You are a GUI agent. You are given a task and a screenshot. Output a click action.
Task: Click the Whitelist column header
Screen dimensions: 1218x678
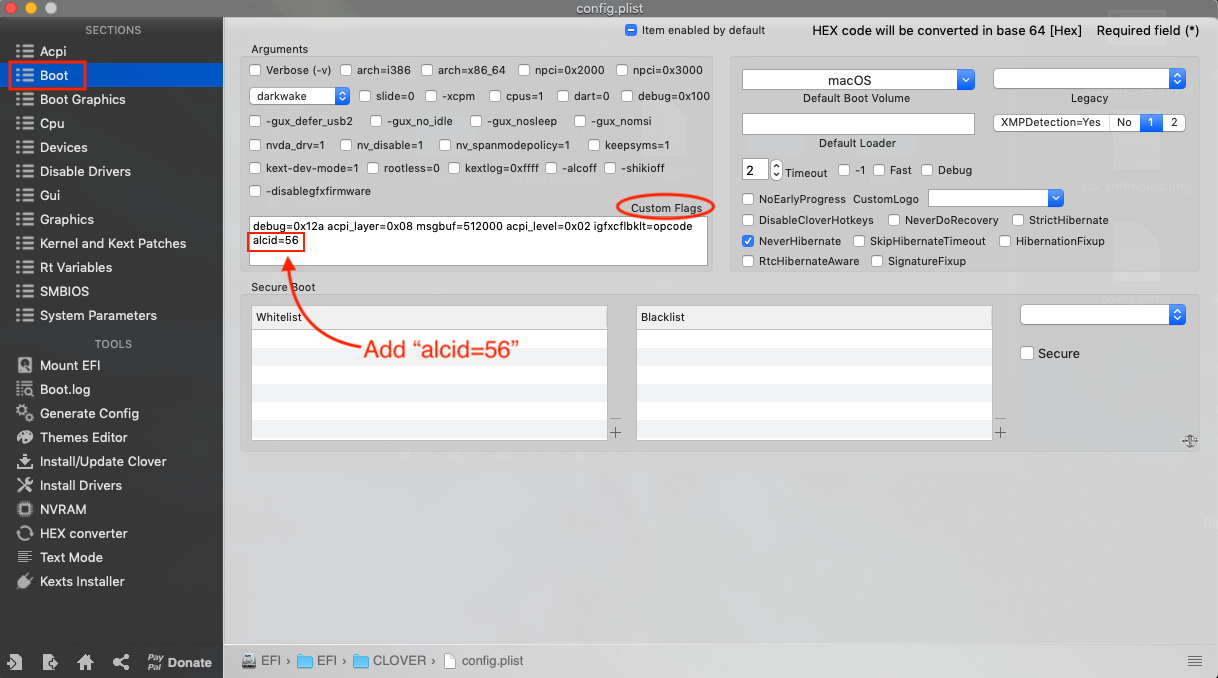pyautogui.click(x=429, y=317)
